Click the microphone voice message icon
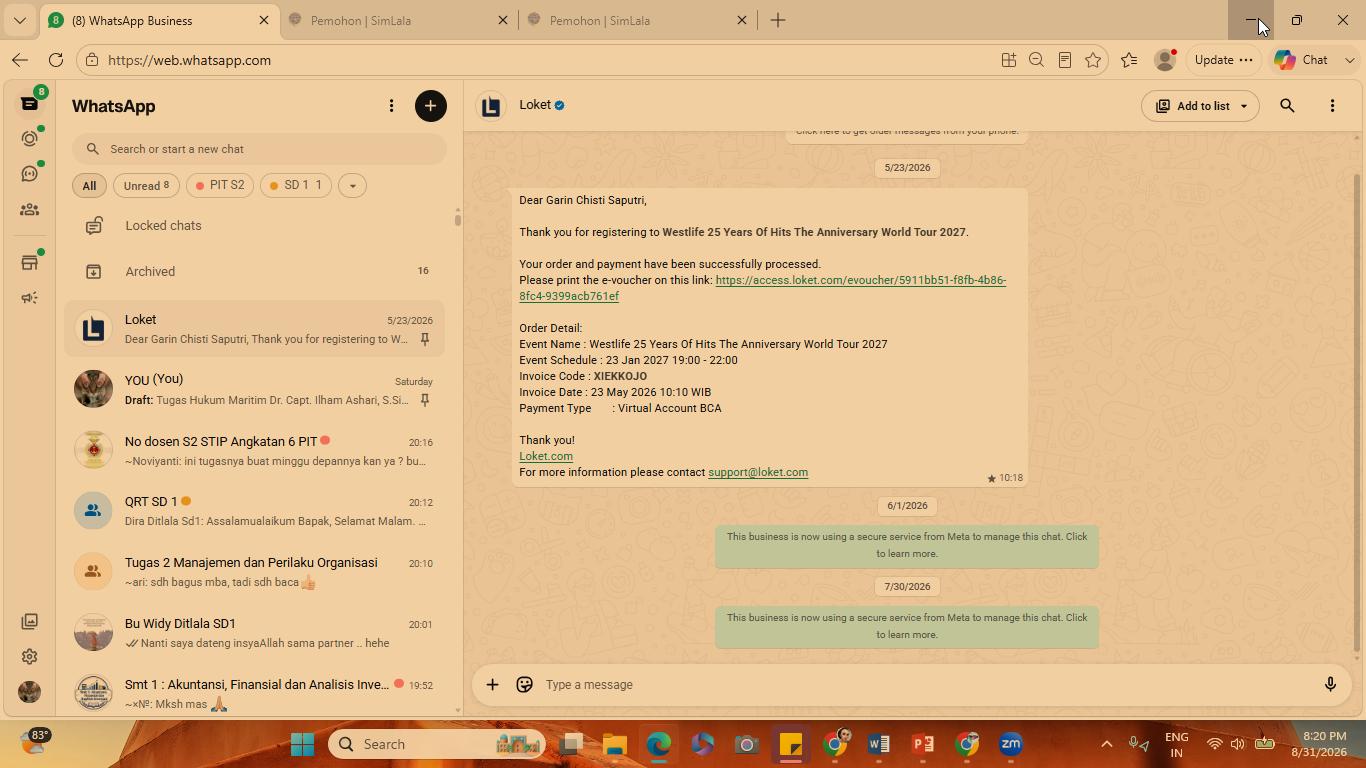Screen dimensions: 1366x768 click(1330, 684)
